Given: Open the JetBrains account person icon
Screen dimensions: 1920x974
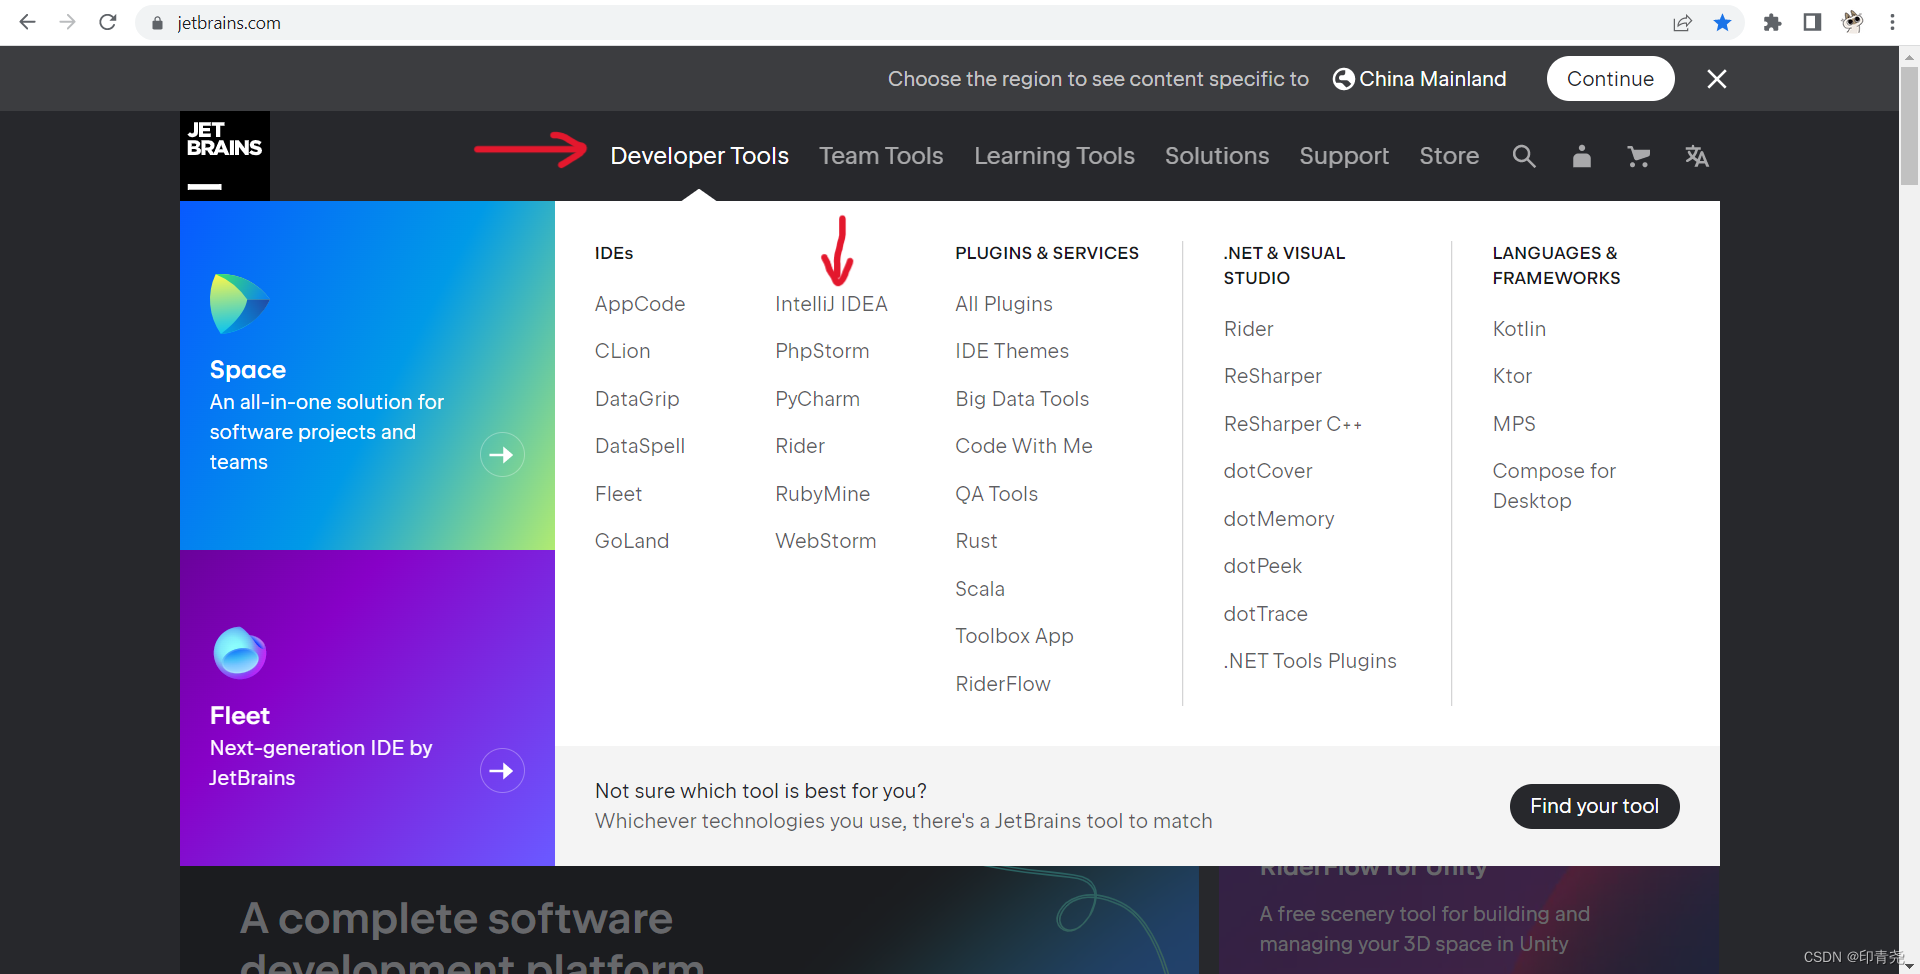Looking at the screenshot, I should [1581, 156].
